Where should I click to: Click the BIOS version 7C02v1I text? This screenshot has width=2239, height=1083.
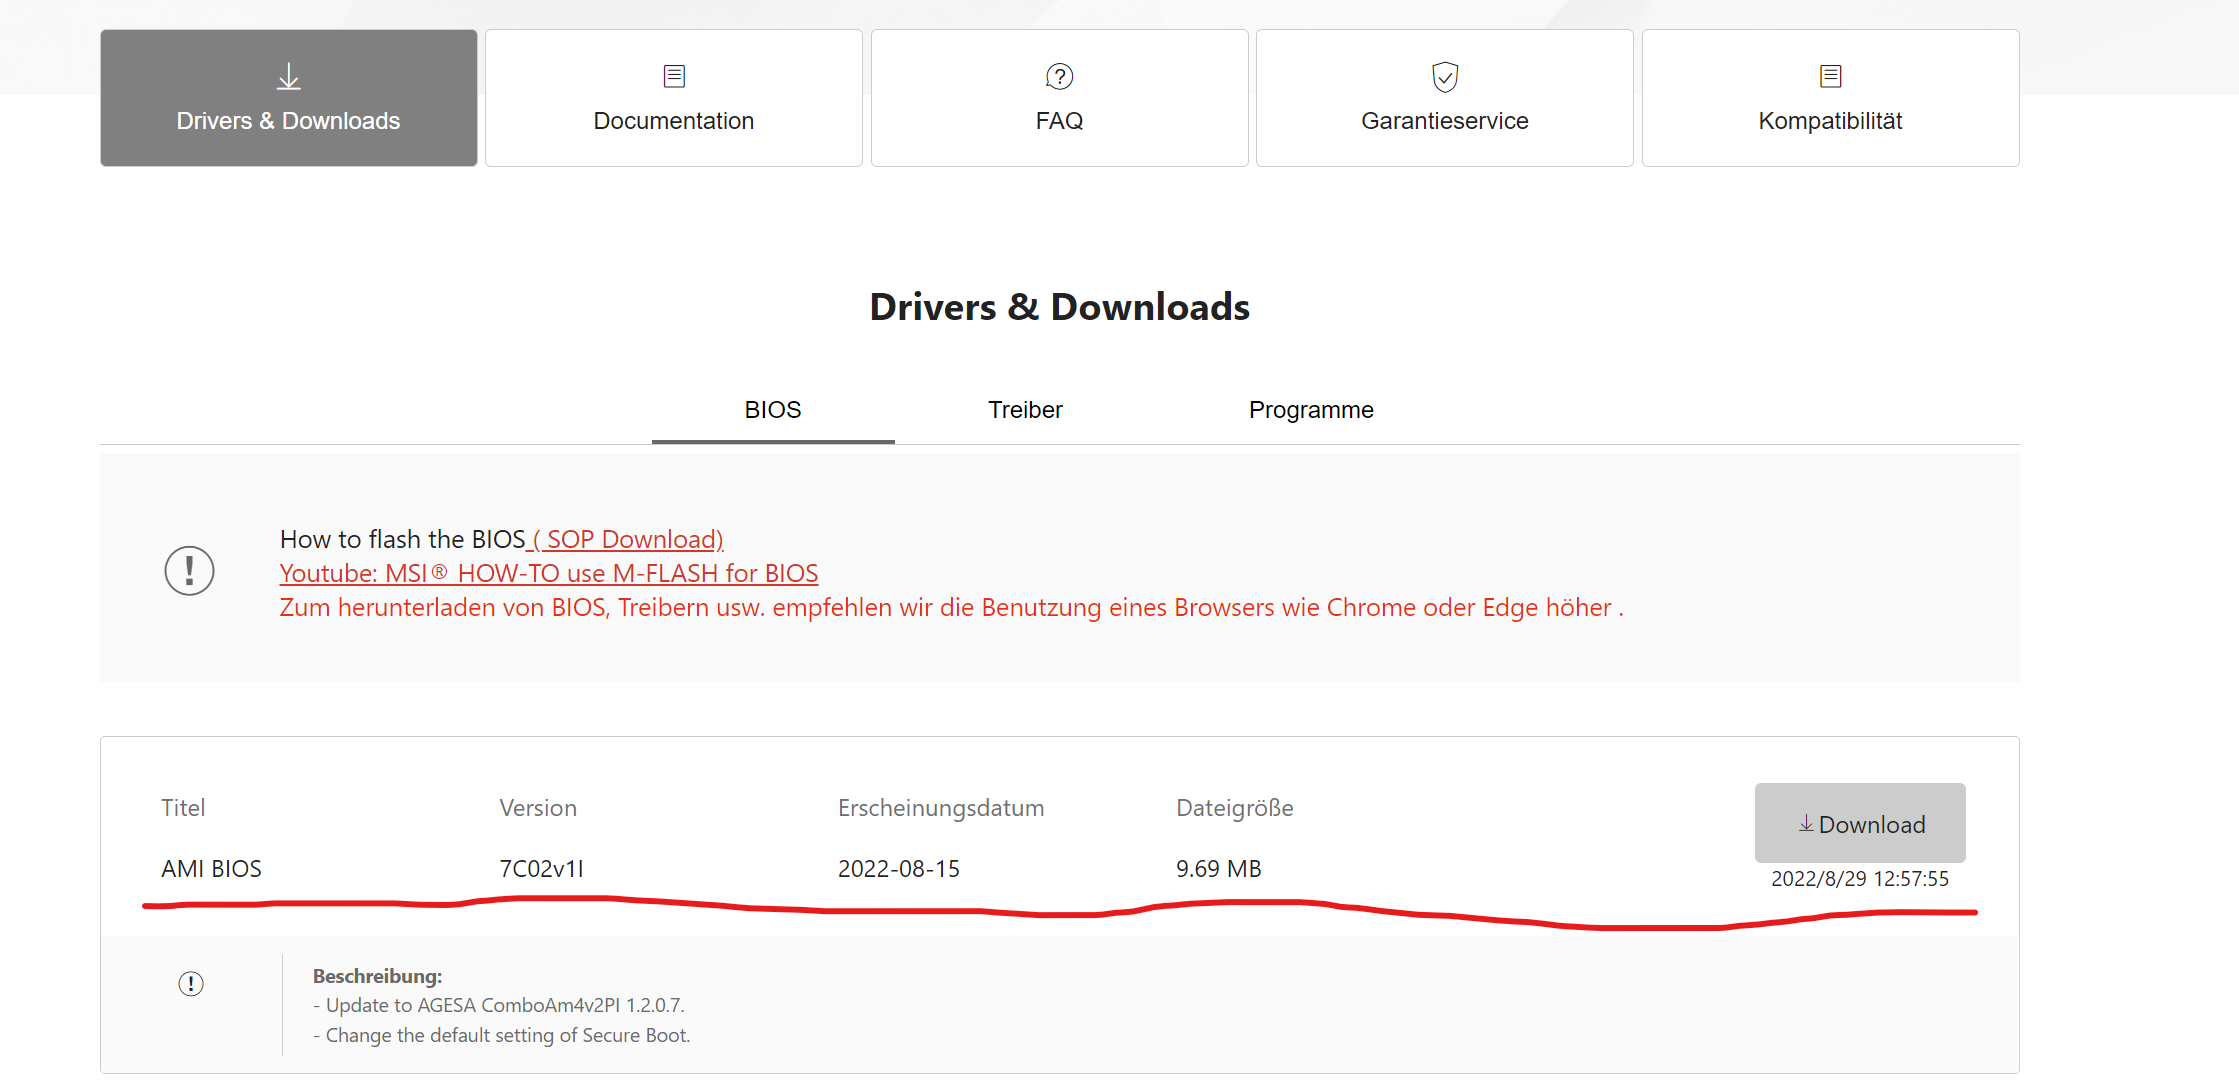(x=541, y=869)
